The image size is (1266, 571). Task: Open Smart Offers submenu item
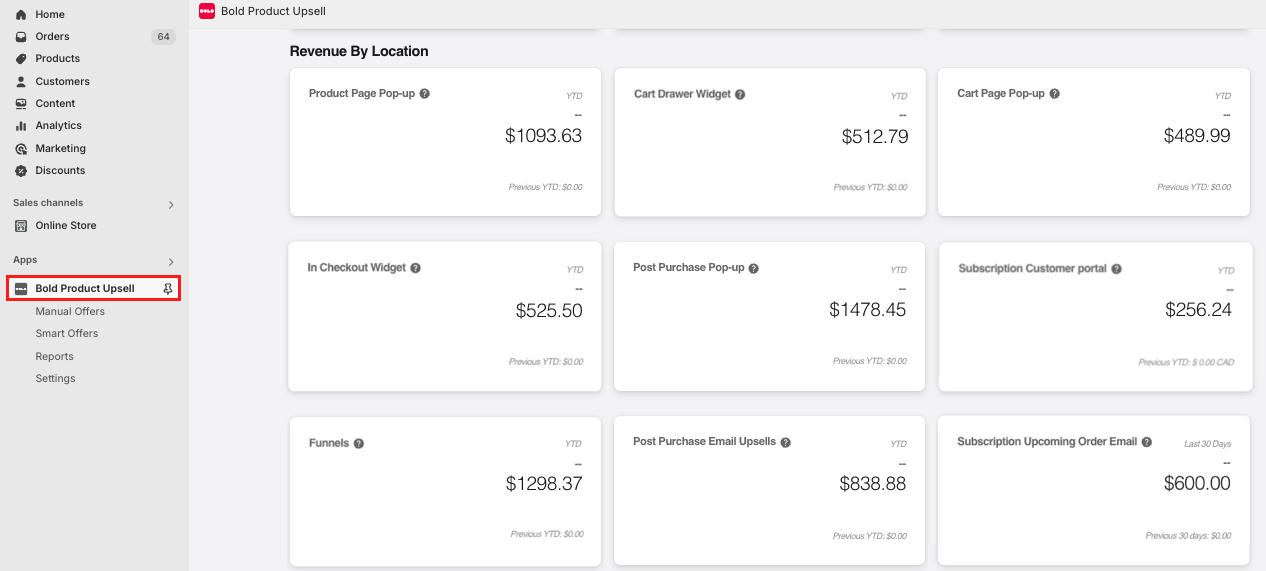coord(67,334)
